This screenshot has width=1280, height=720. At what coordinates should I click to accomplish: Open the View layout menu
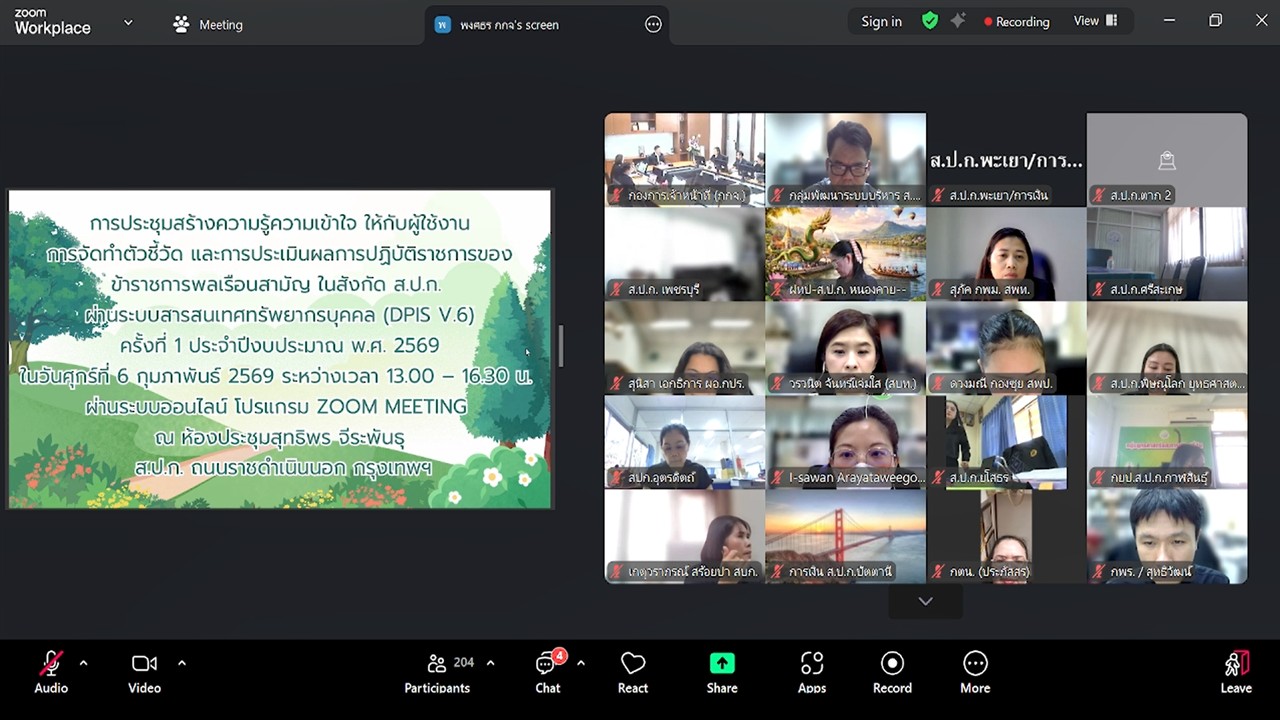tap(1095, 21)
